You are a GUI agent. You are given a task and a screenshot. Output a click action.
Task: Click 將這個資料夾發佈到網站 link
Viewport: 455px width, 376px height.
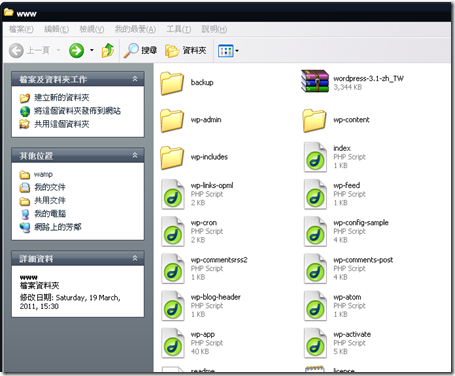[x=77, y=111]
